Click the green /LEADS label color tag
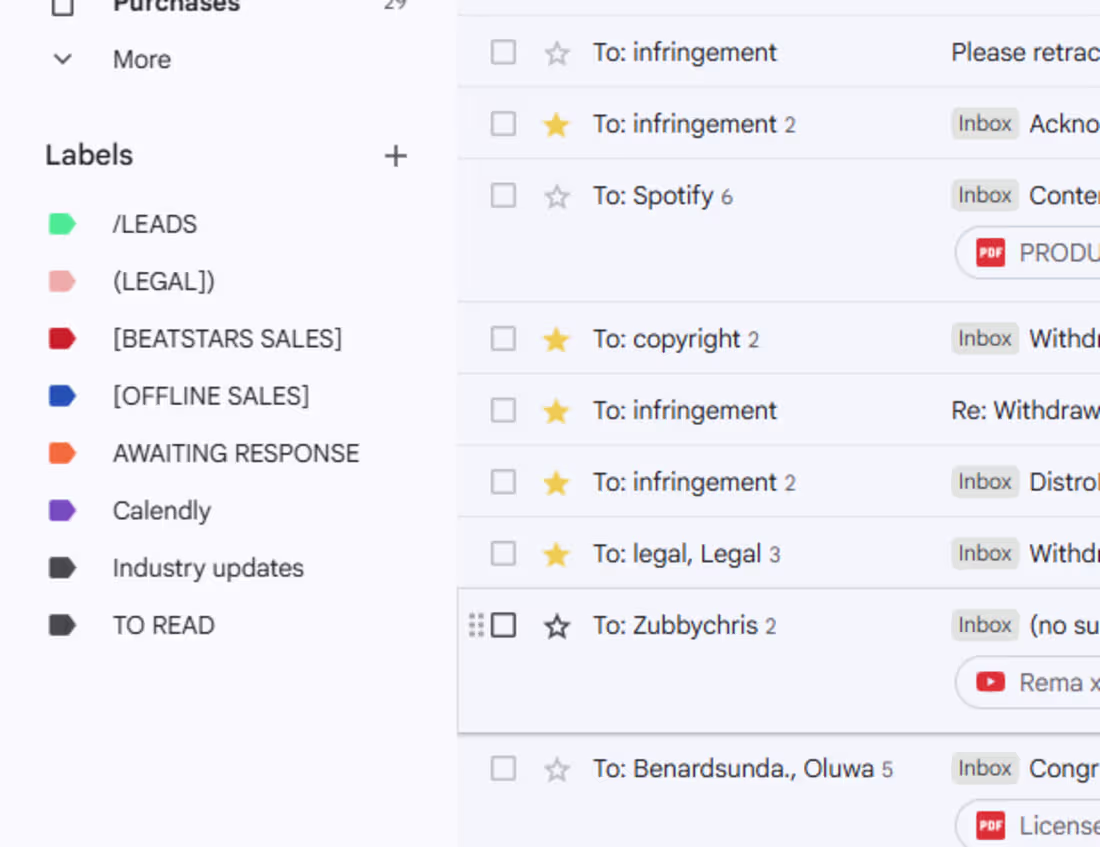This screenshot has height=847, width=1100. 62,225
